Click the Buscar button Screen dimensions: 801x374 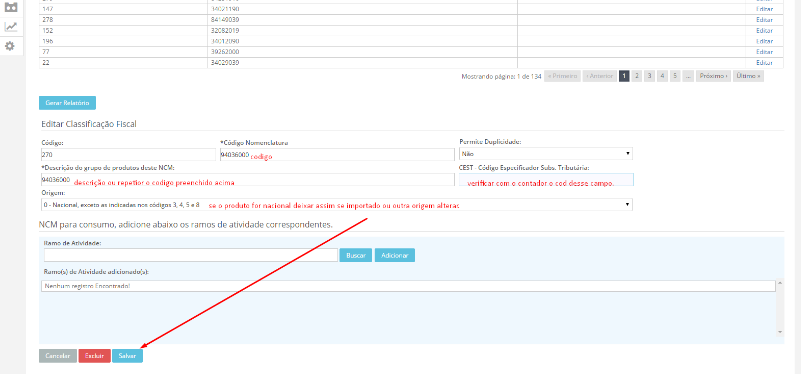pos(356,255)
